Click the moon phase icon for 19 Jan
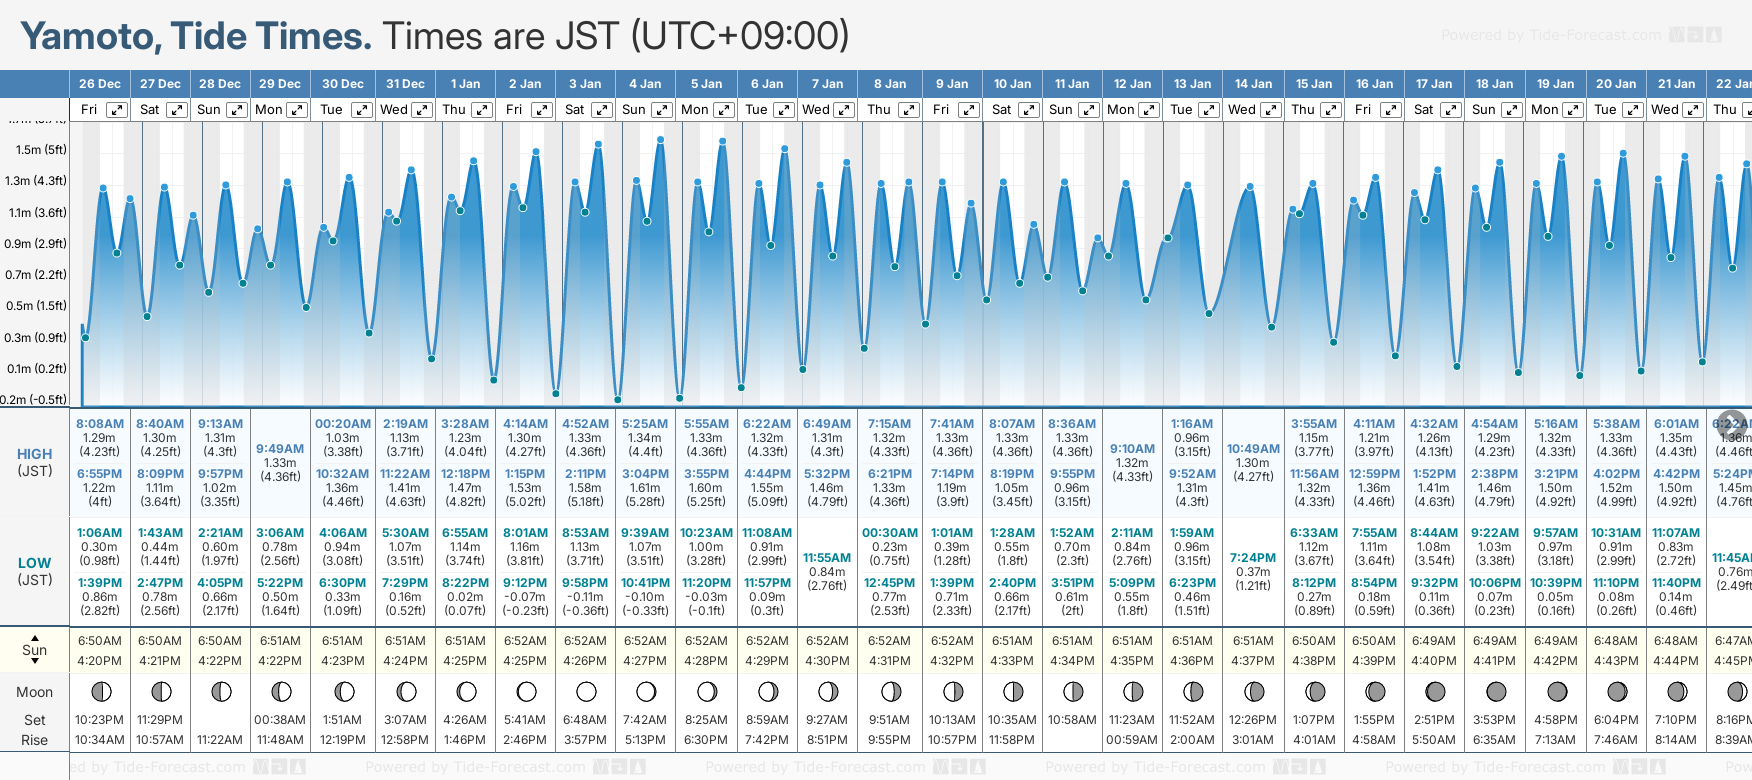Image resolution: width=1752 pixels, height=780 pixels. (1556, 691)
